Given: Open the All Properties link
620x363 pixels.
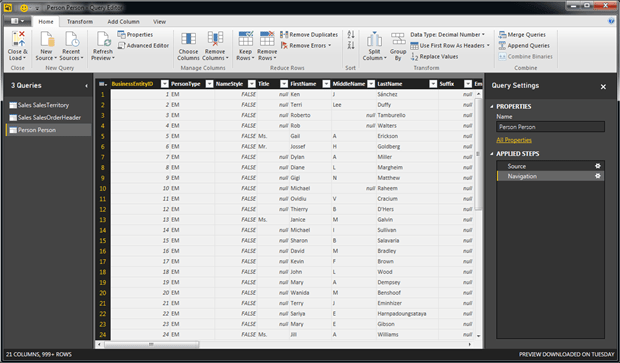Looking at the screenshot, I should pyautogui.click(x=514, y=140).
